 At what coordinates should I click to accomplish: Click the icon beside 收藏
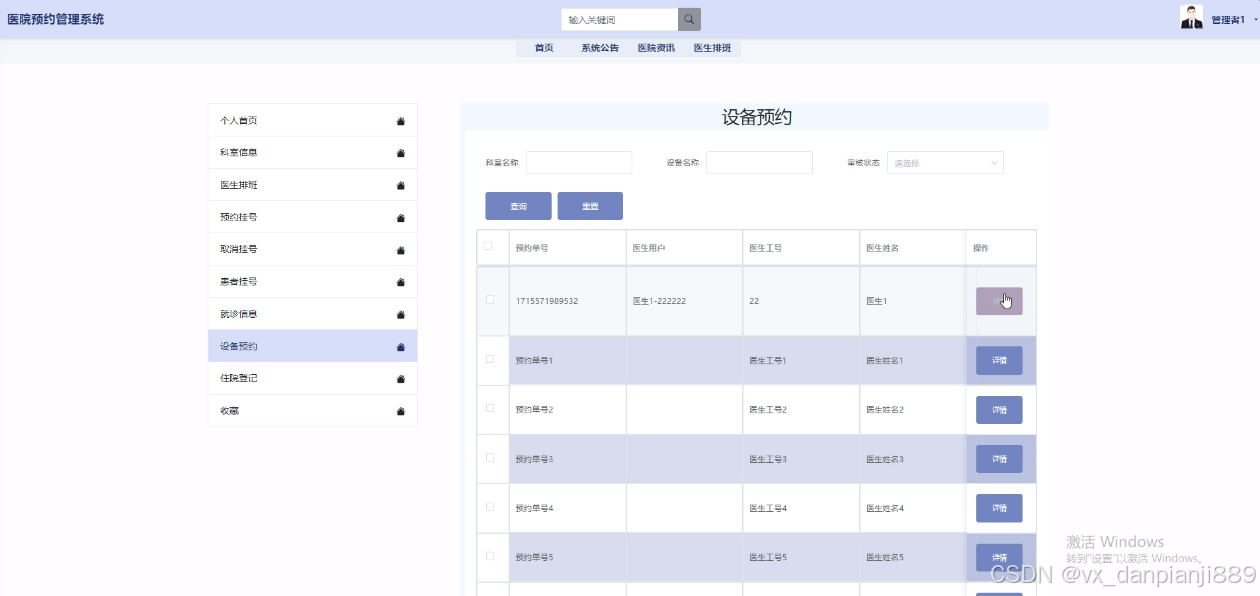[x=401, y=411]
